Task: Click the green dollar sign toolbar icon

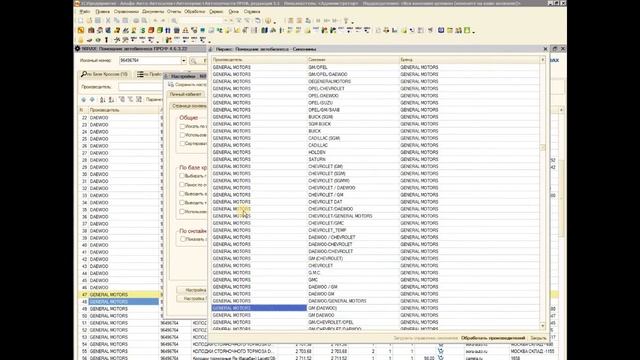Action: point(143,30)
